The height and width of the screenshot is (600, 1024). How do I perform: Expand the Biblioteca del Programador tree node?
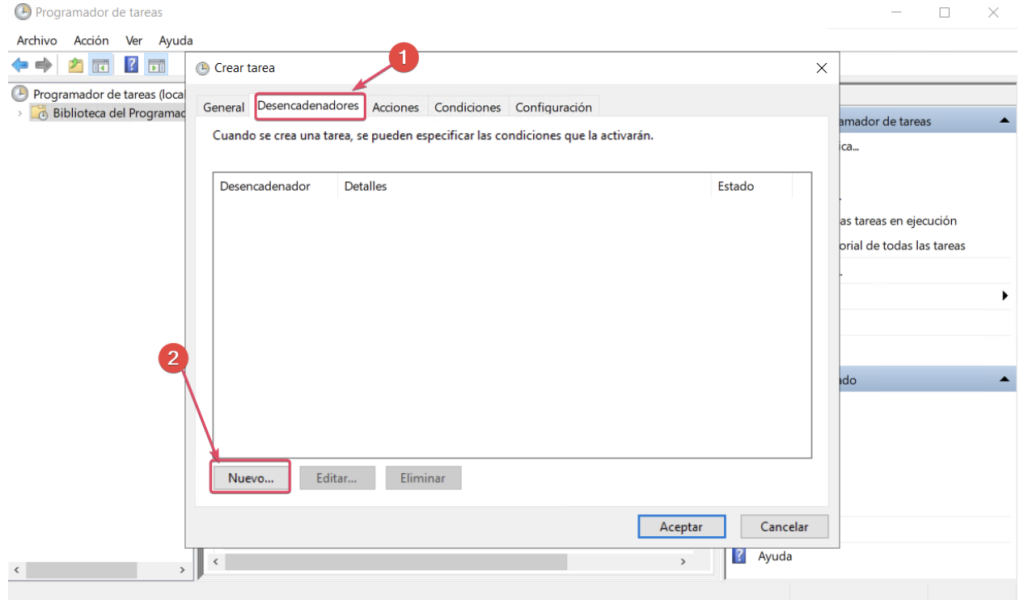[19, 113]
